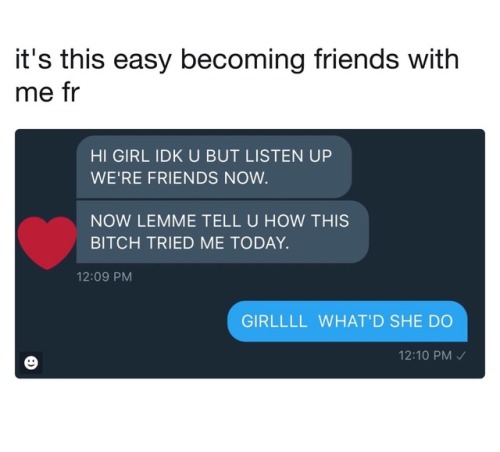Image resolution: width=500 pixels, height=452 pixels.
Task: Click the "me fr" caption line
Action: pos(47,92)
